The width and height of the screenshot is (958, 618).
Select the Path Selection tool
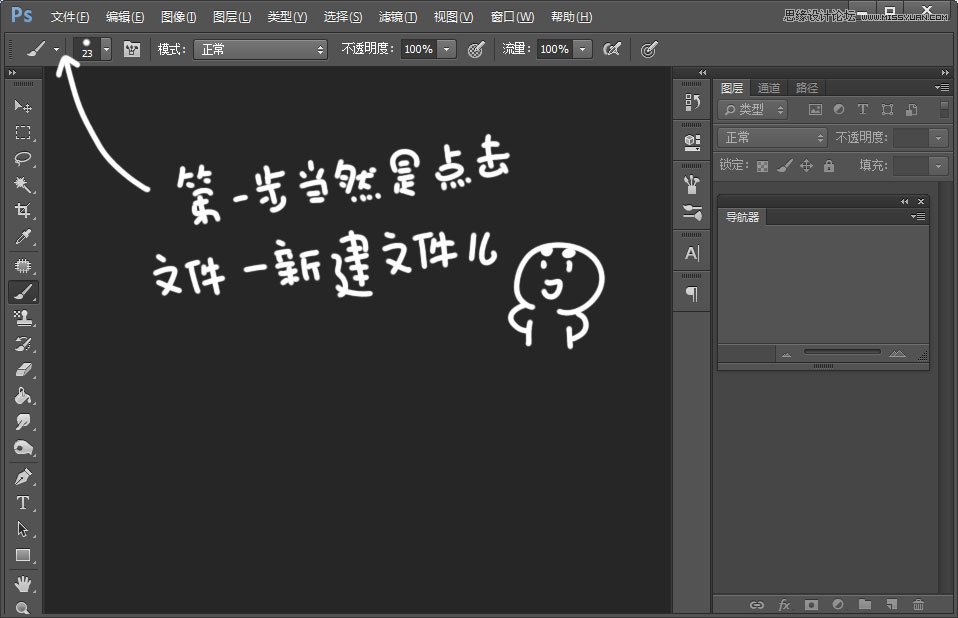[23, 529]
